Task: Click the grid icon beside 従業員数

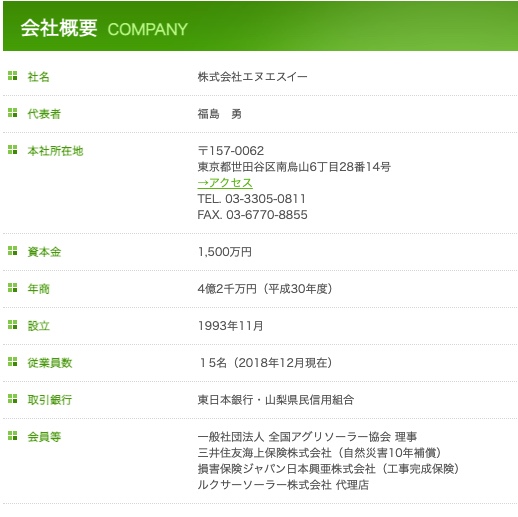Action: (13, 362)
